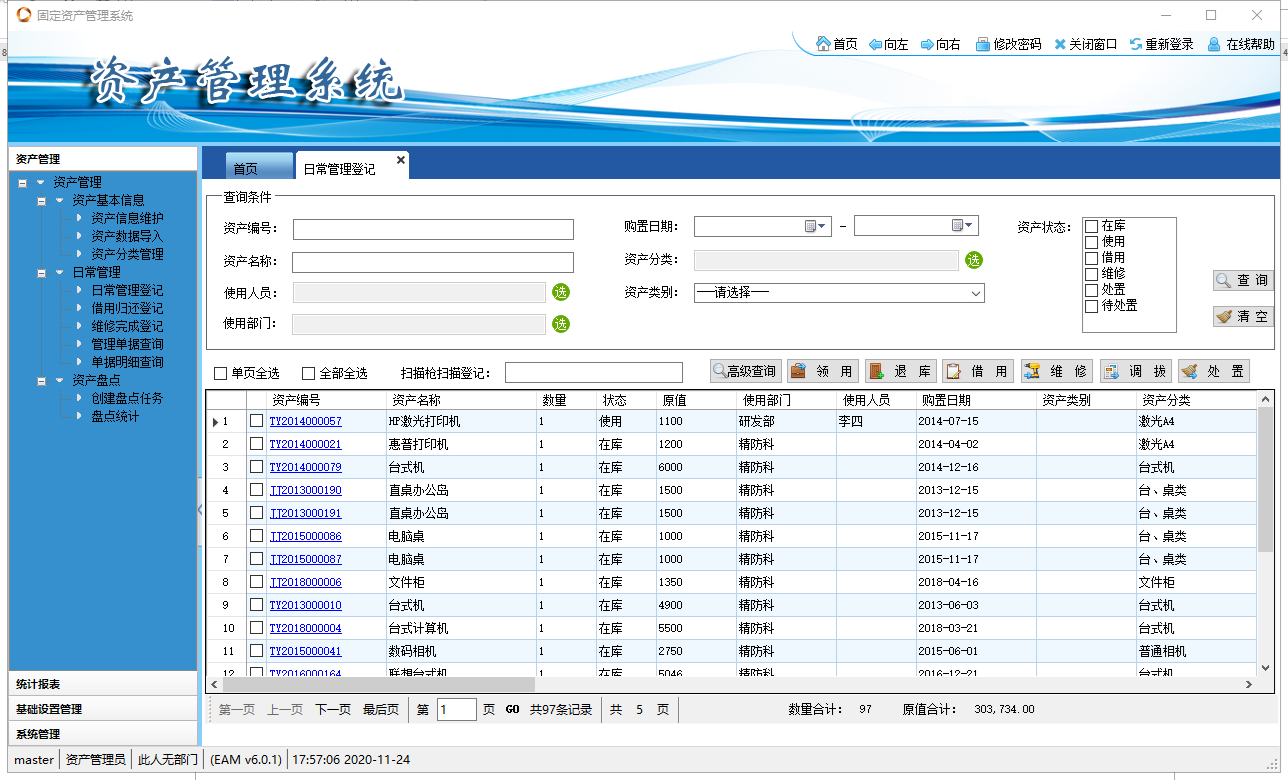Click the 维修 repair toolbar button
The width and height of the screenshot is (1288, 780).
click(1057, 371)
